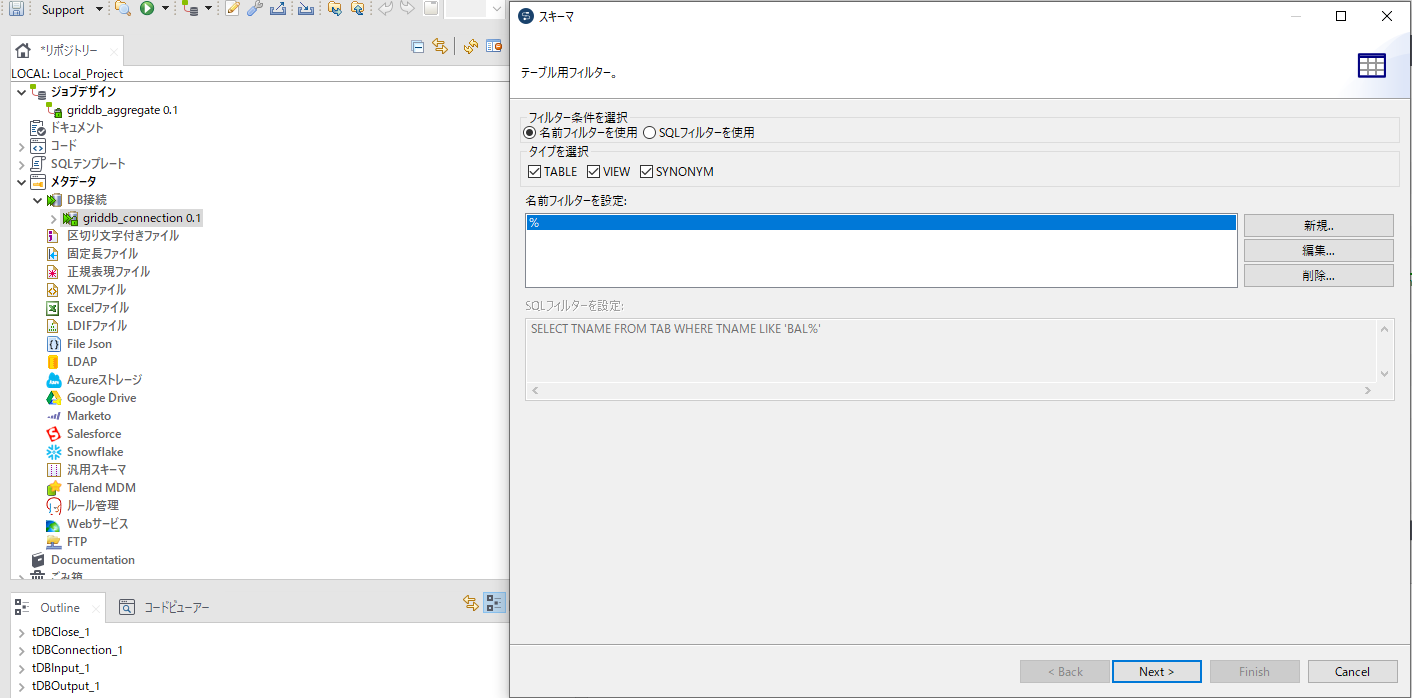
Task: Select the Outline tab
Action: pos(58,607)
